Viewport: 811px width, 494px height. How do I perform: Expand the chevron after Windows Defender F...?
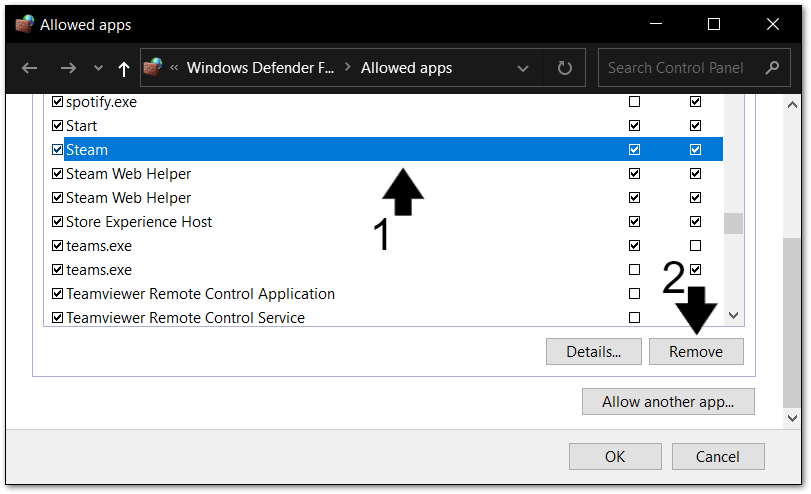point(348,67)
